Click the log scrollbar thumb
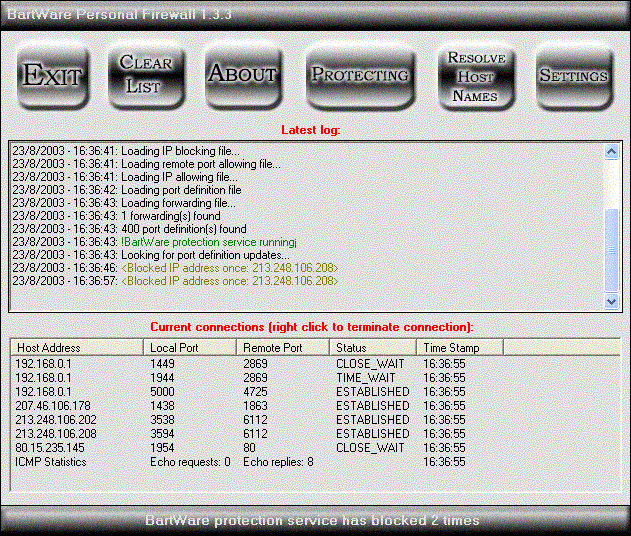Image resolution: width=631 pixels, height=536 pixels. tap(611, 250)
